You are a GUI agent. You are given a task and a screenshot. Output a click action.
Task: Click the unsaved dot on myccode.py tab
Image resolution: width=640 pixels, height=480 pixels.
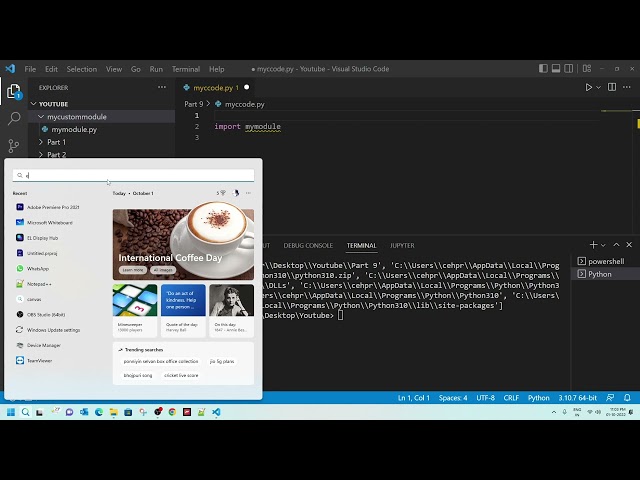pyautogui.click(x=247, y=87)
